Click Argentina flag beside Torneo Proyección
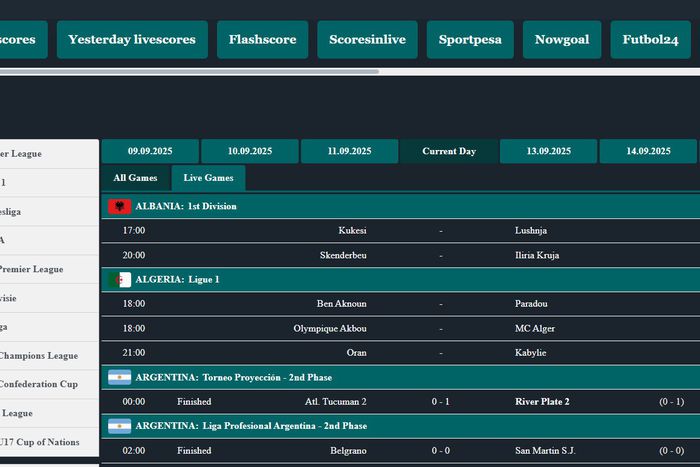This screenshot has width=700, height=467. (x=119, y=378)
